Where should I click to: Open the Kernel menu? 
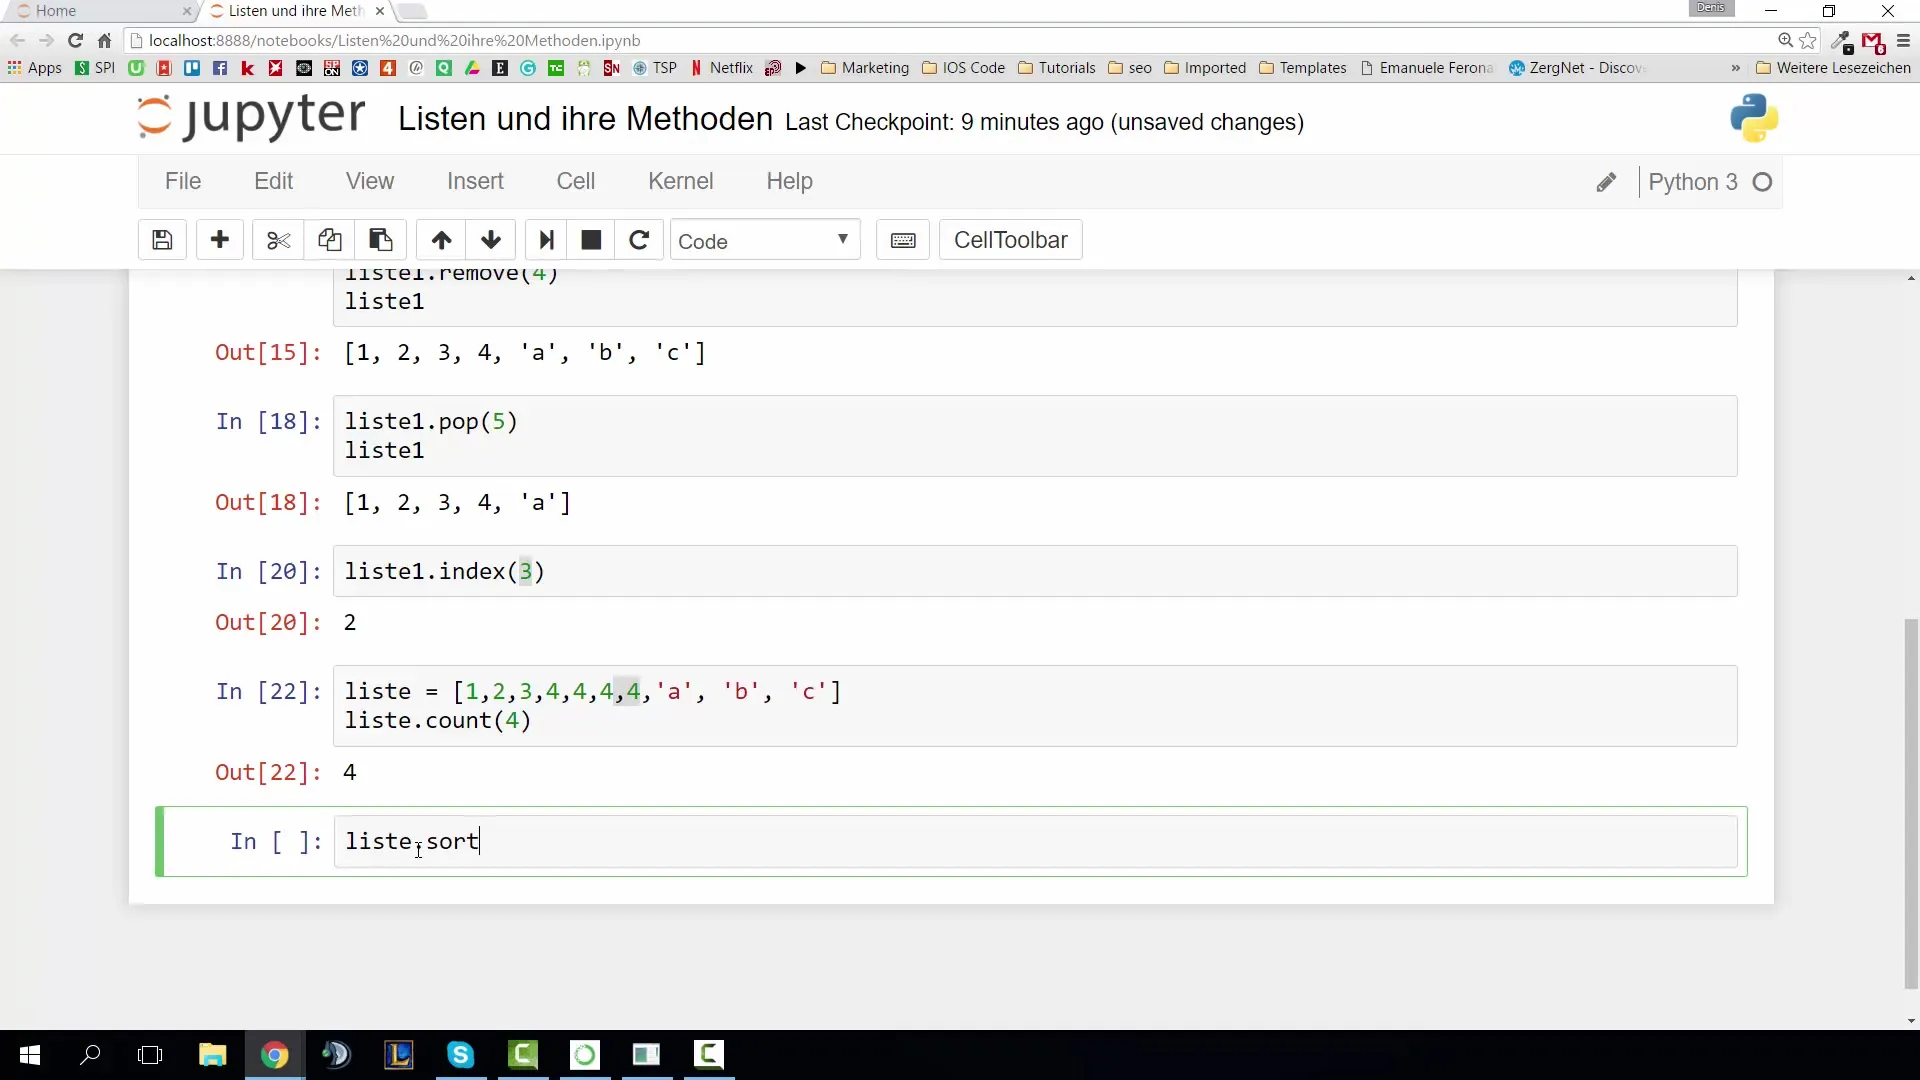[681, 181]
